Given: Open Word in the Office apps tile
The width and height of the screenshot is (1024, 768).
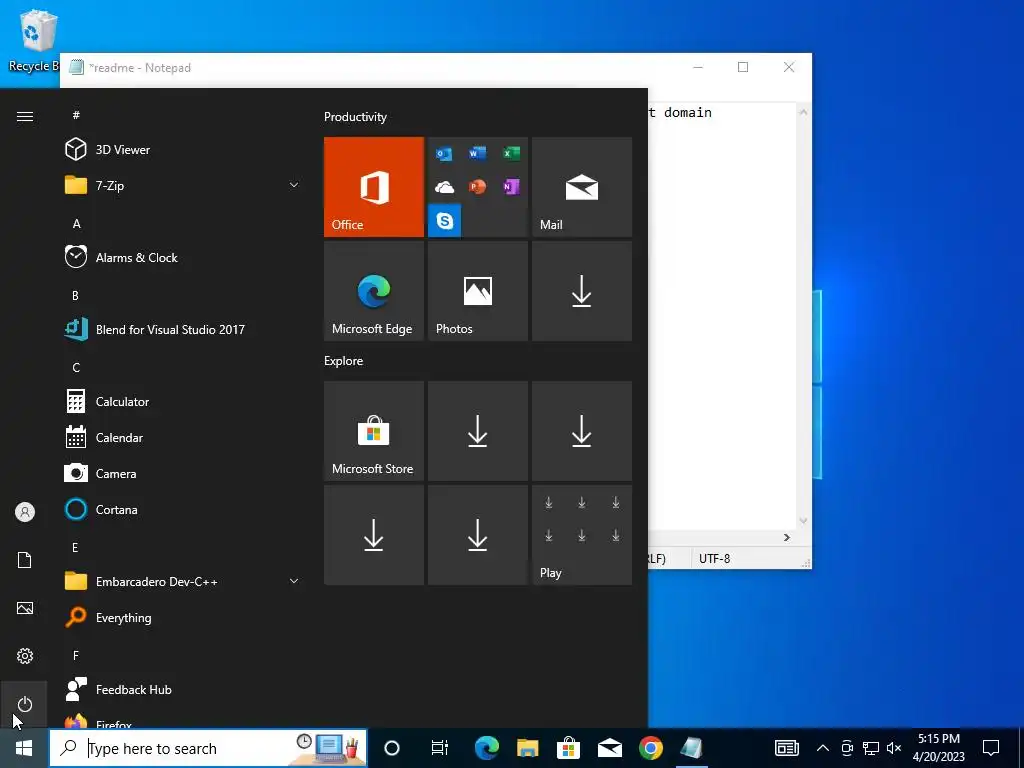Looking at the screenshot, I should click(477, 153).
